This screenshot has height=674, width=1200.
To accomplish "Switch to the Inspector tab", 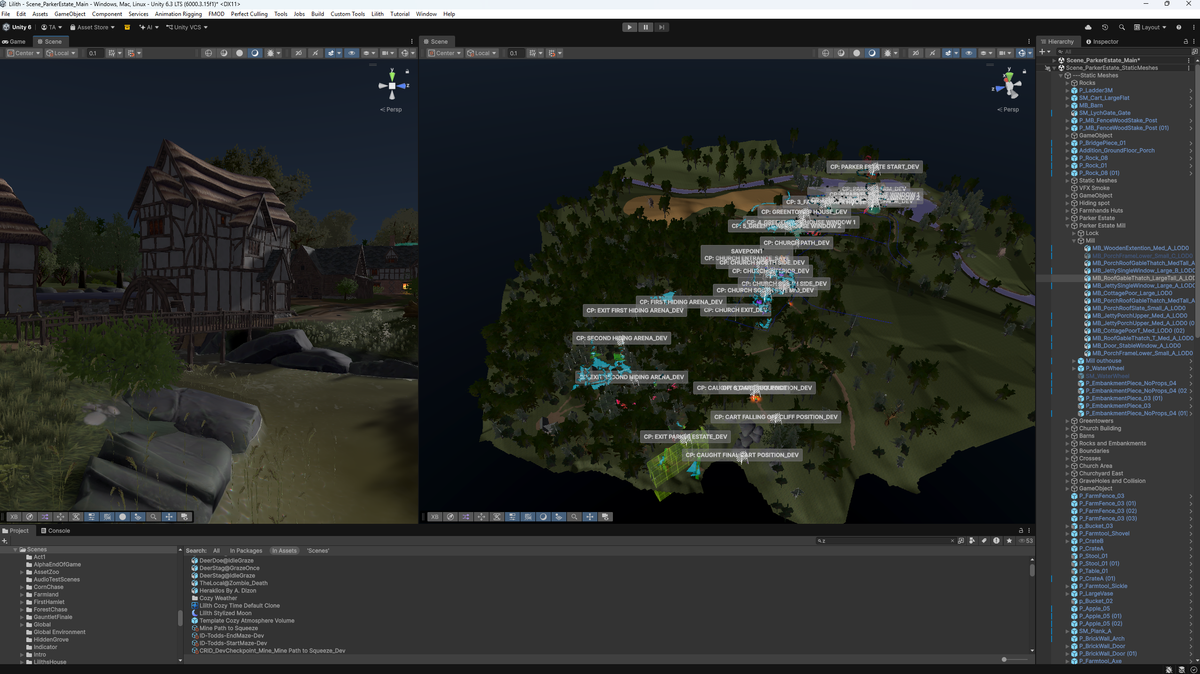I will (1100, 41).
